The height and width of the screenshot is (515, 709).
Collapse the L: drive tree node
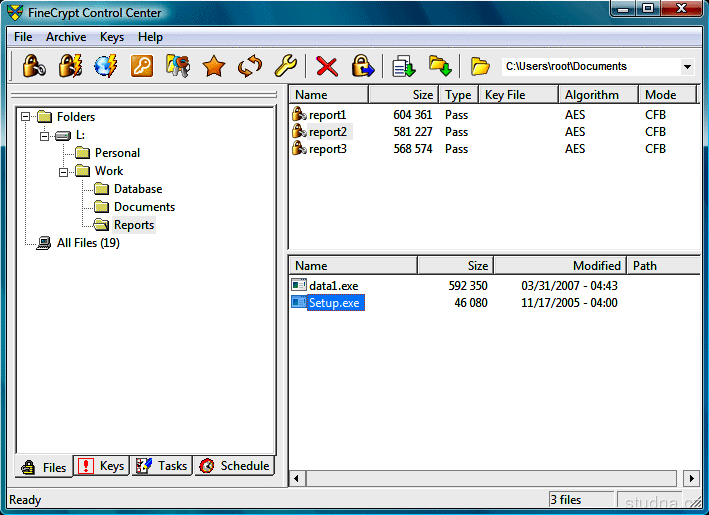pyautogui.click(x=44, y=135)
